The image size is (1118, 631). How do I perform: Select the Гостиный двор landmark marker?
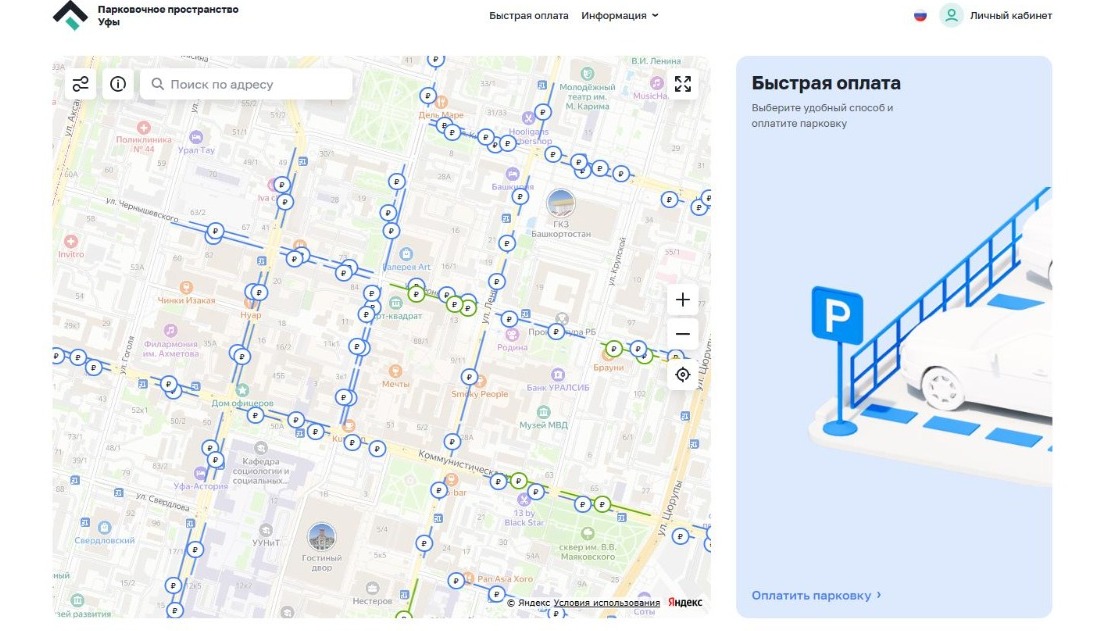[321, 537]
